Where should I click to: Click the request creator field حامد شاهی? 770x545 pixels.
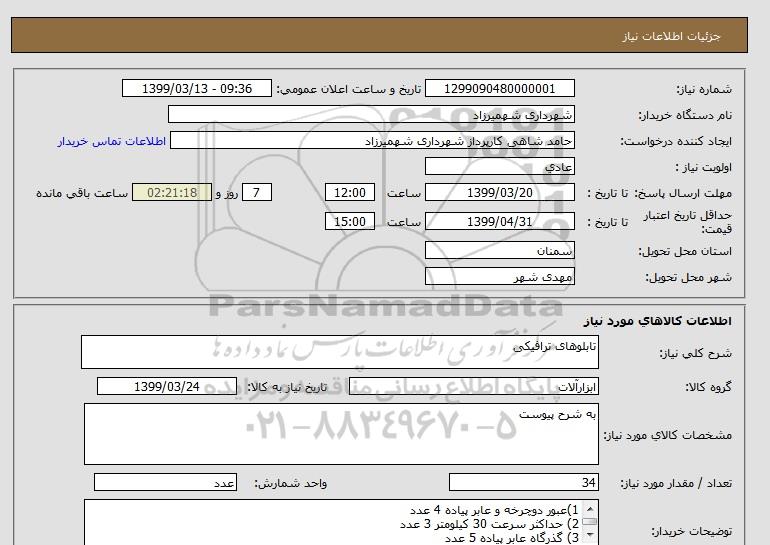[x=372, y=140]
